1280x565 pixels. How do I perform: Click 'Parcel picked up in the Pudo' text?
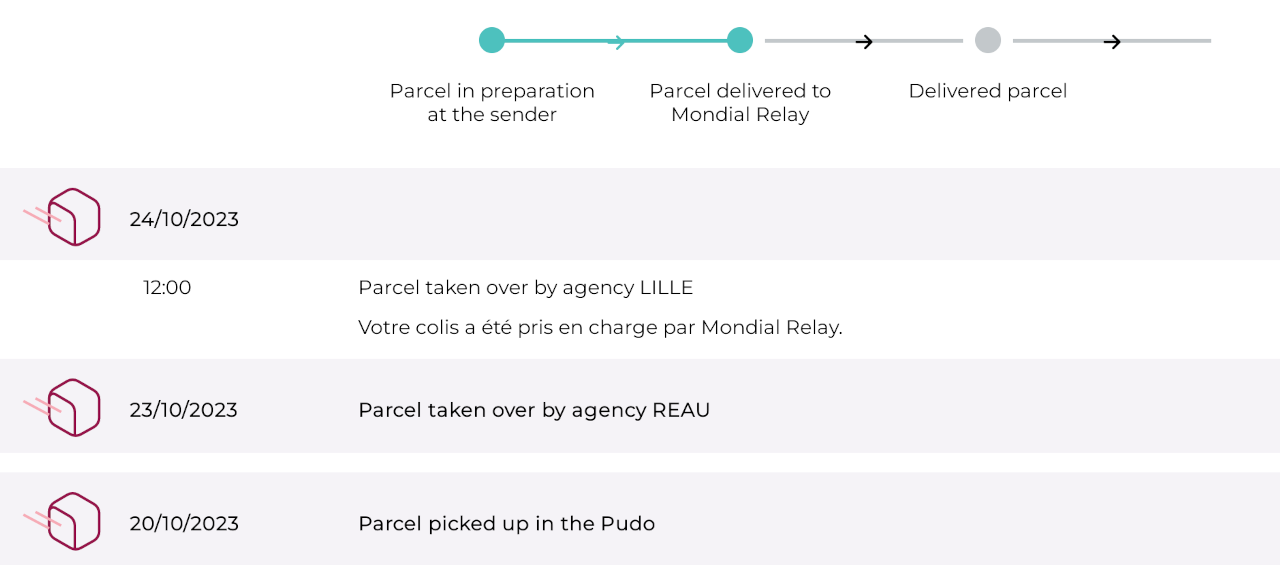(x=507, y=524)
